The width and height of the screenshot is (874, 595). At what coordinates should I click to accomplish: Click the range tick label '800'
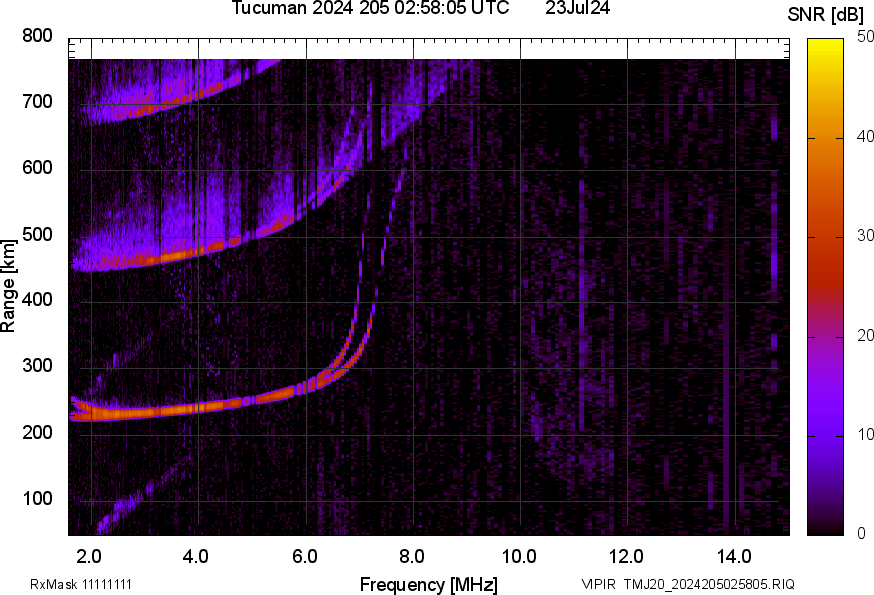tap(37, 36)
